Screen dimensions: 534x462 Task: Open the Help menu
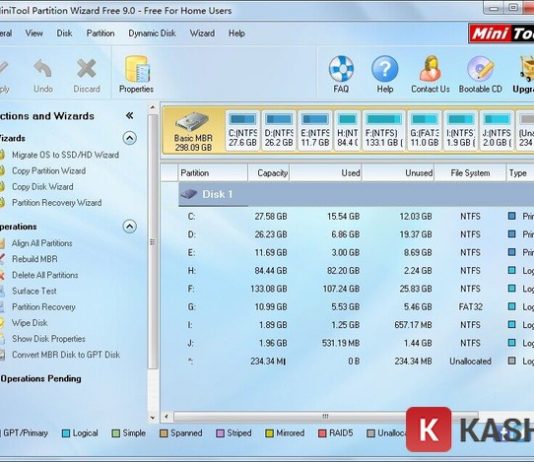pos(237,33)
